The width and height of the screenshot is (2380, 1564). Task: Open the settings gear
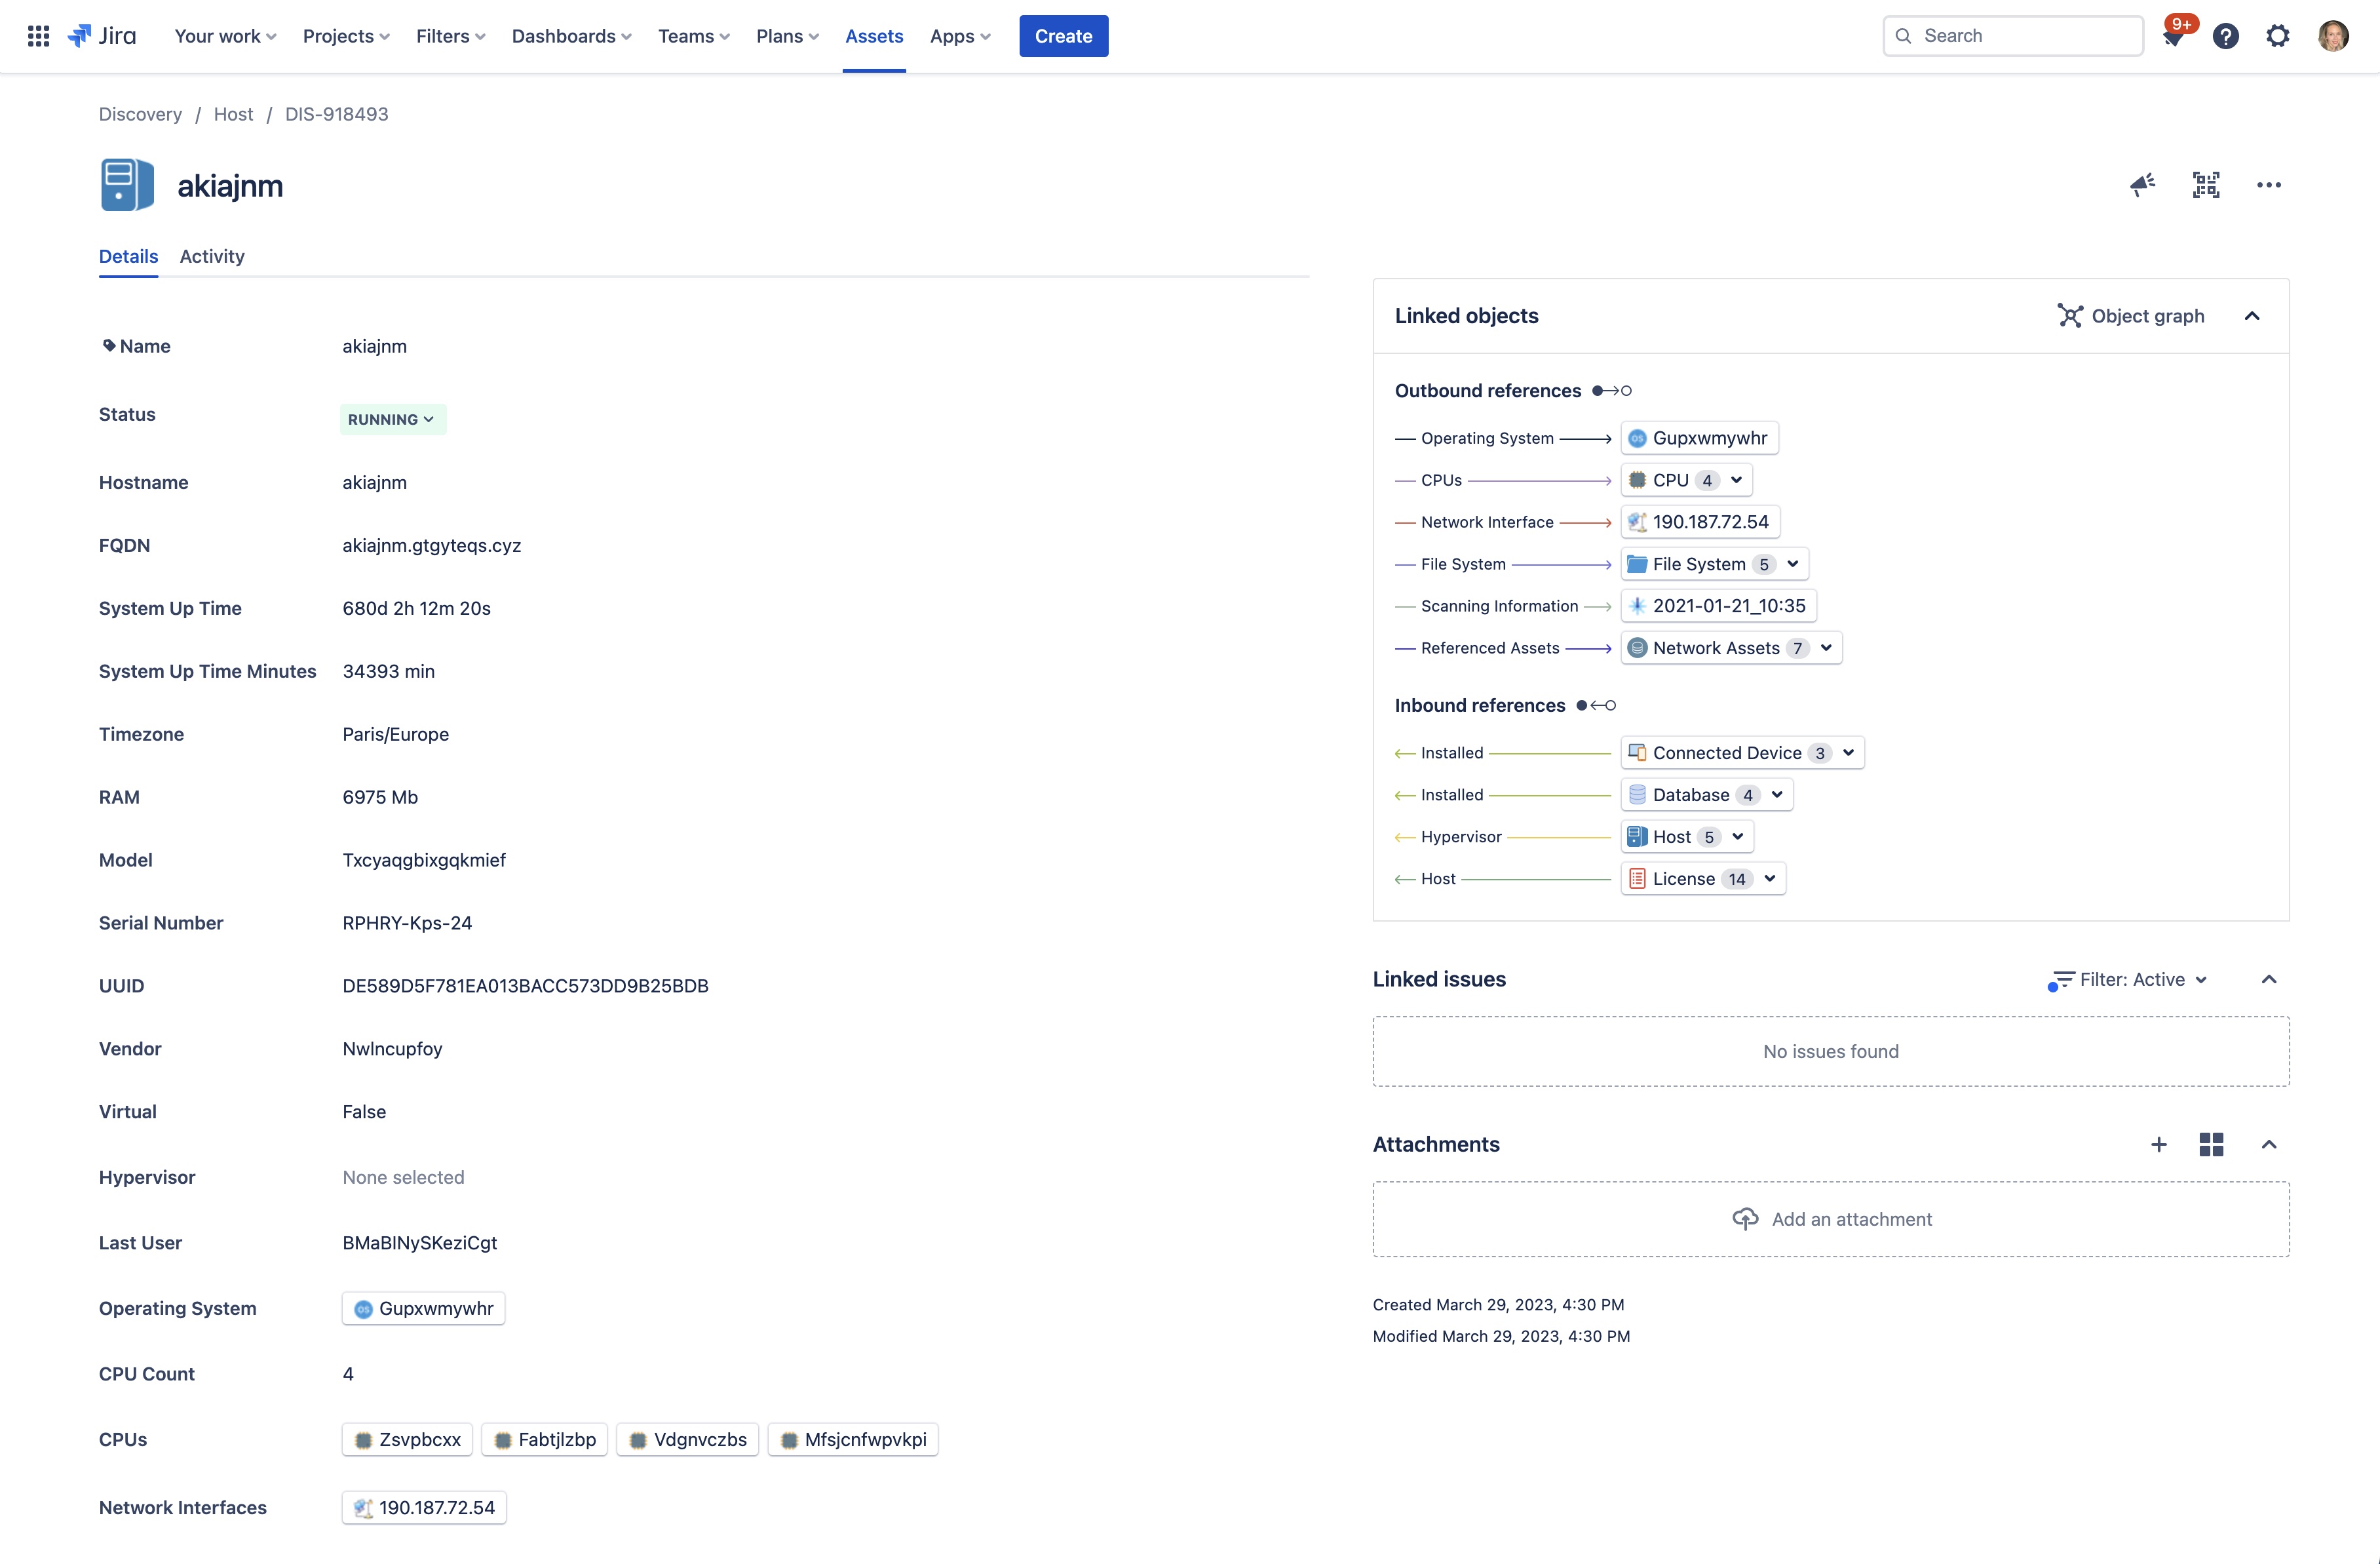coord(2278,35)
